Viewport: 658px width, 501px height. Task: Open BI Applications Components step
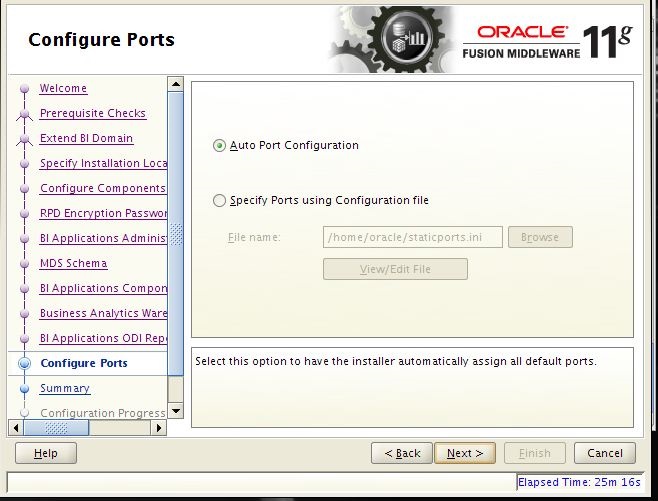click(x=103, y=288)
